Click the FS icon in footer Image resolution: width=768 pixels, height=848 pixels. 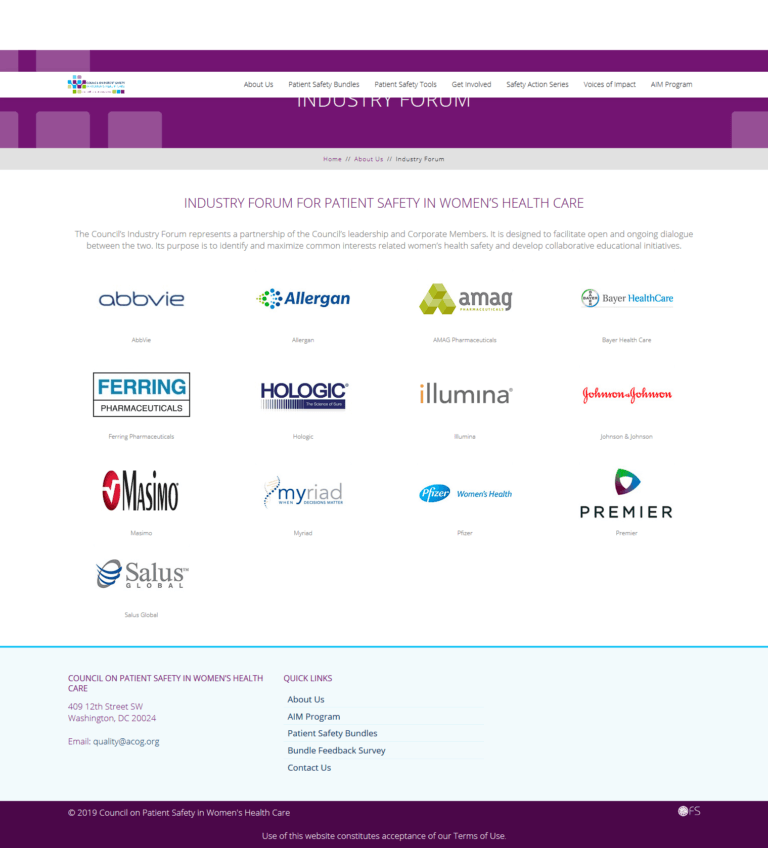point(689,811)
